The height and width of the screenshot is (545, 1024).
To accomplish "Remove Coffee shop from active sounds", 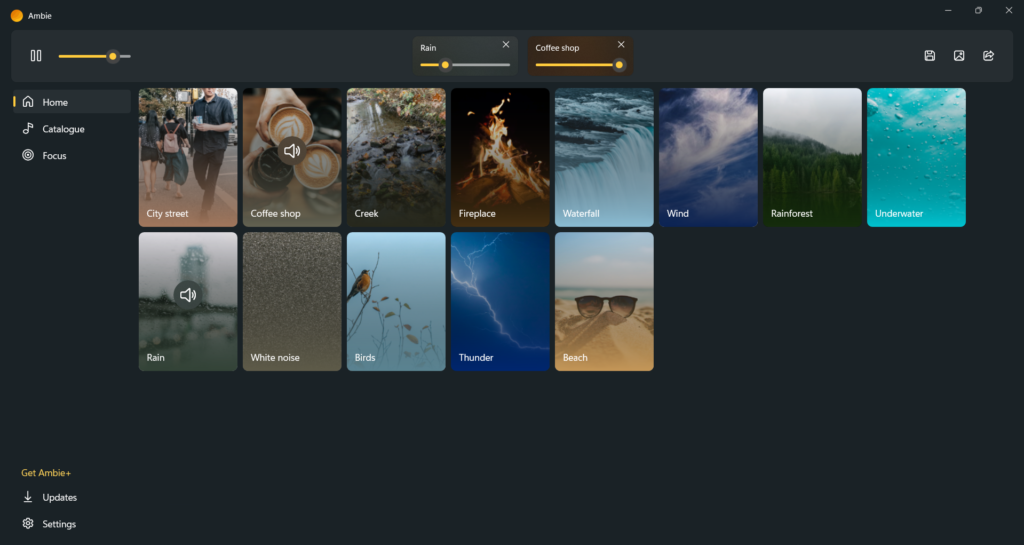I will pyautogui.click(x=621, y=45).
